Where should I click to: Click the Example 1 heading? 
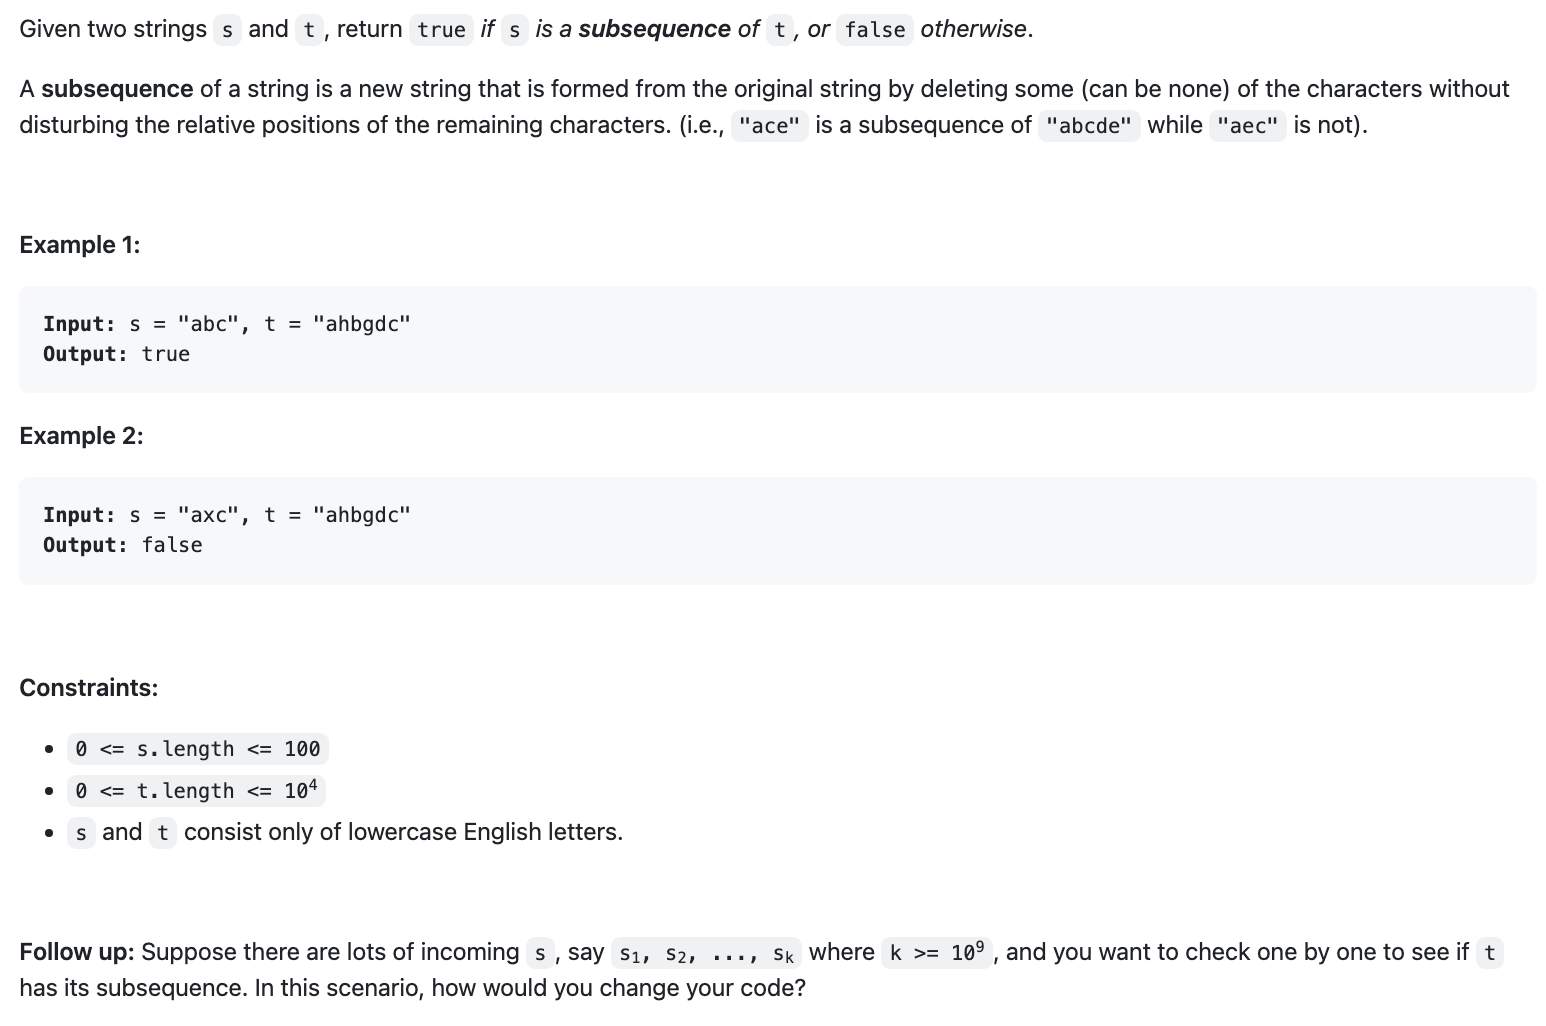point(79,245)
